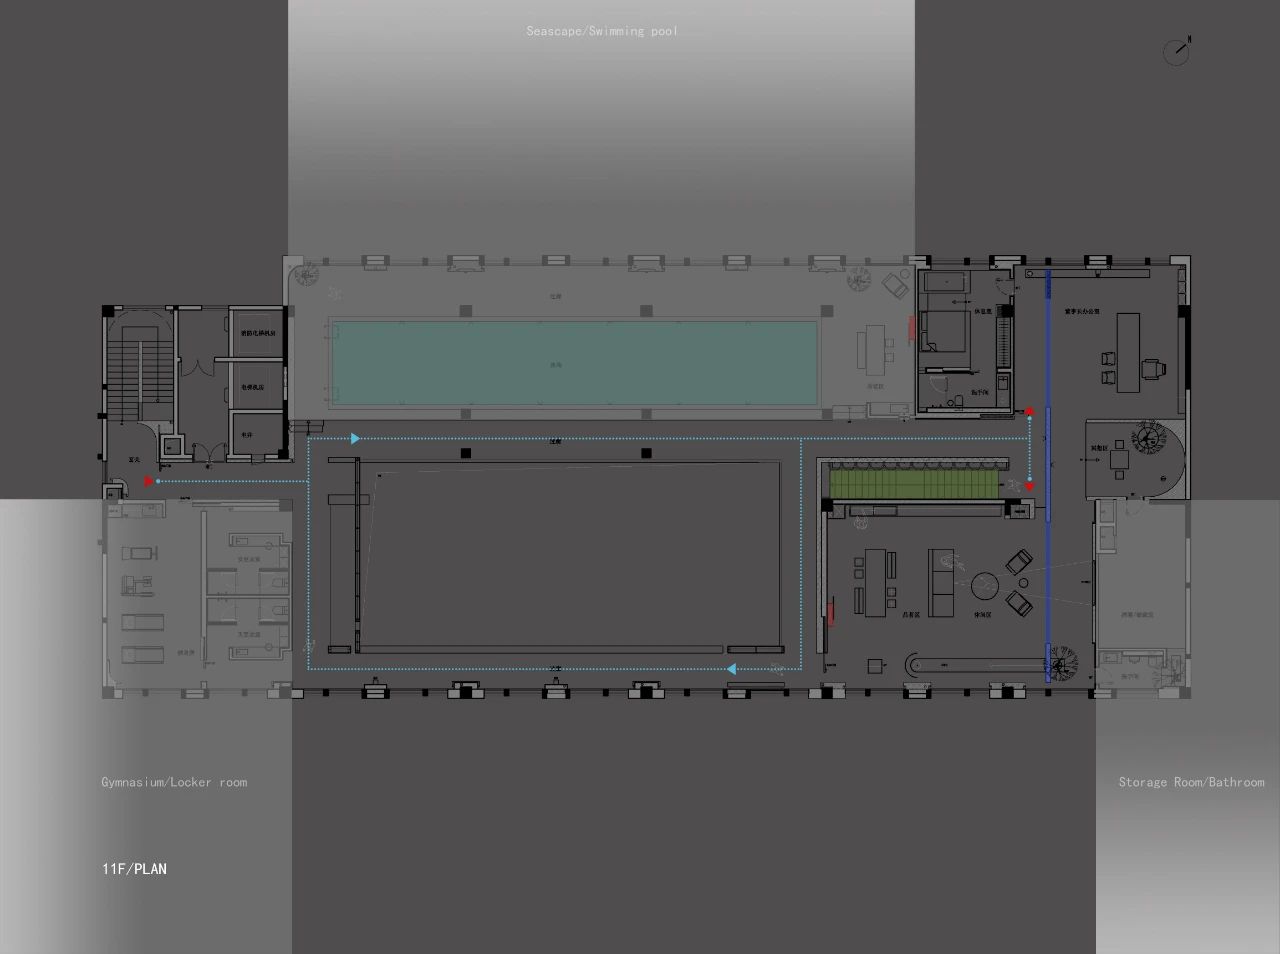Viewport: 1280px width, 954px height.
Task: Click the Seascape/Swimming pool label
Action: click(601, 31)
